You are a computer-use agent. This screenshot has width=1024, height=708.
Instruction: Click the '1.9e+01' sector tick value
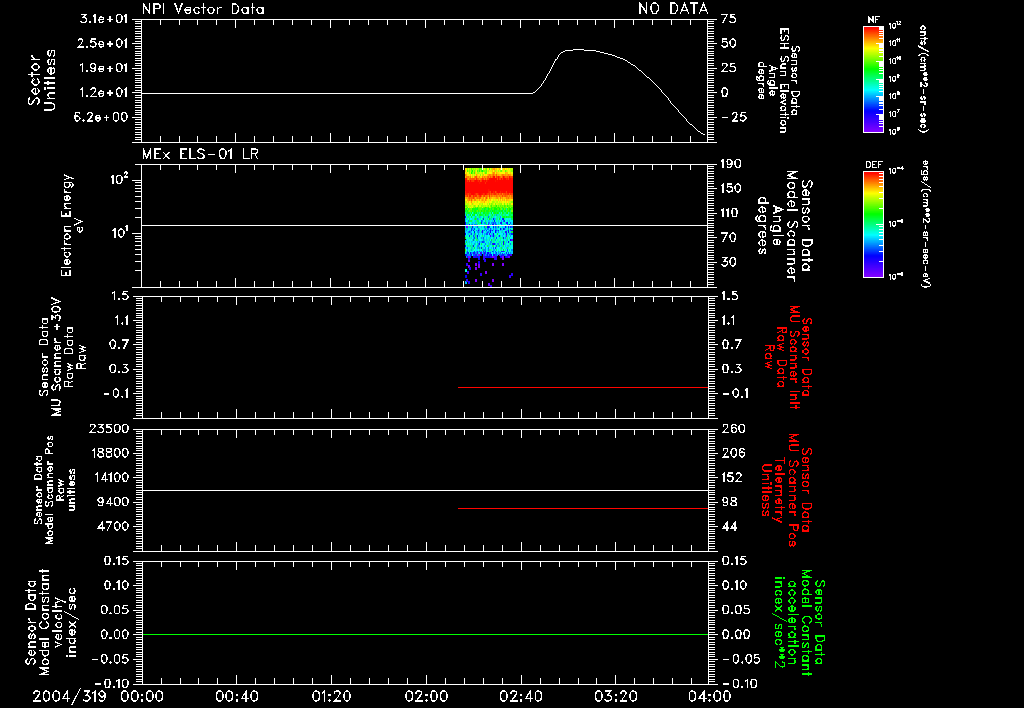point(104,68)
